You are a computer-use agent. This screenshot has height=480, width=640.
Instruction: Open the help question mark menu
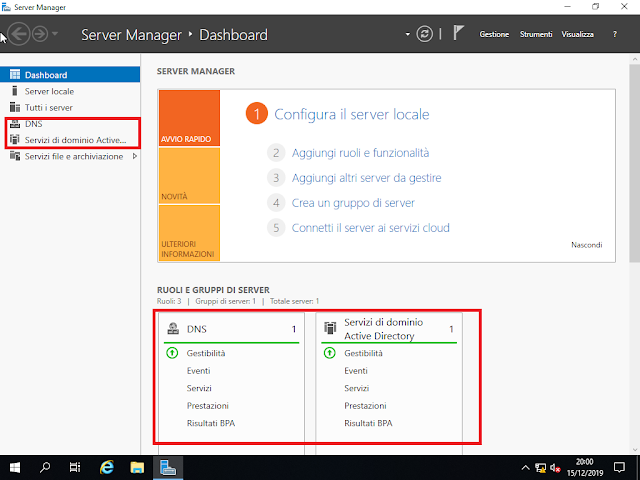(x=615, y=34)
